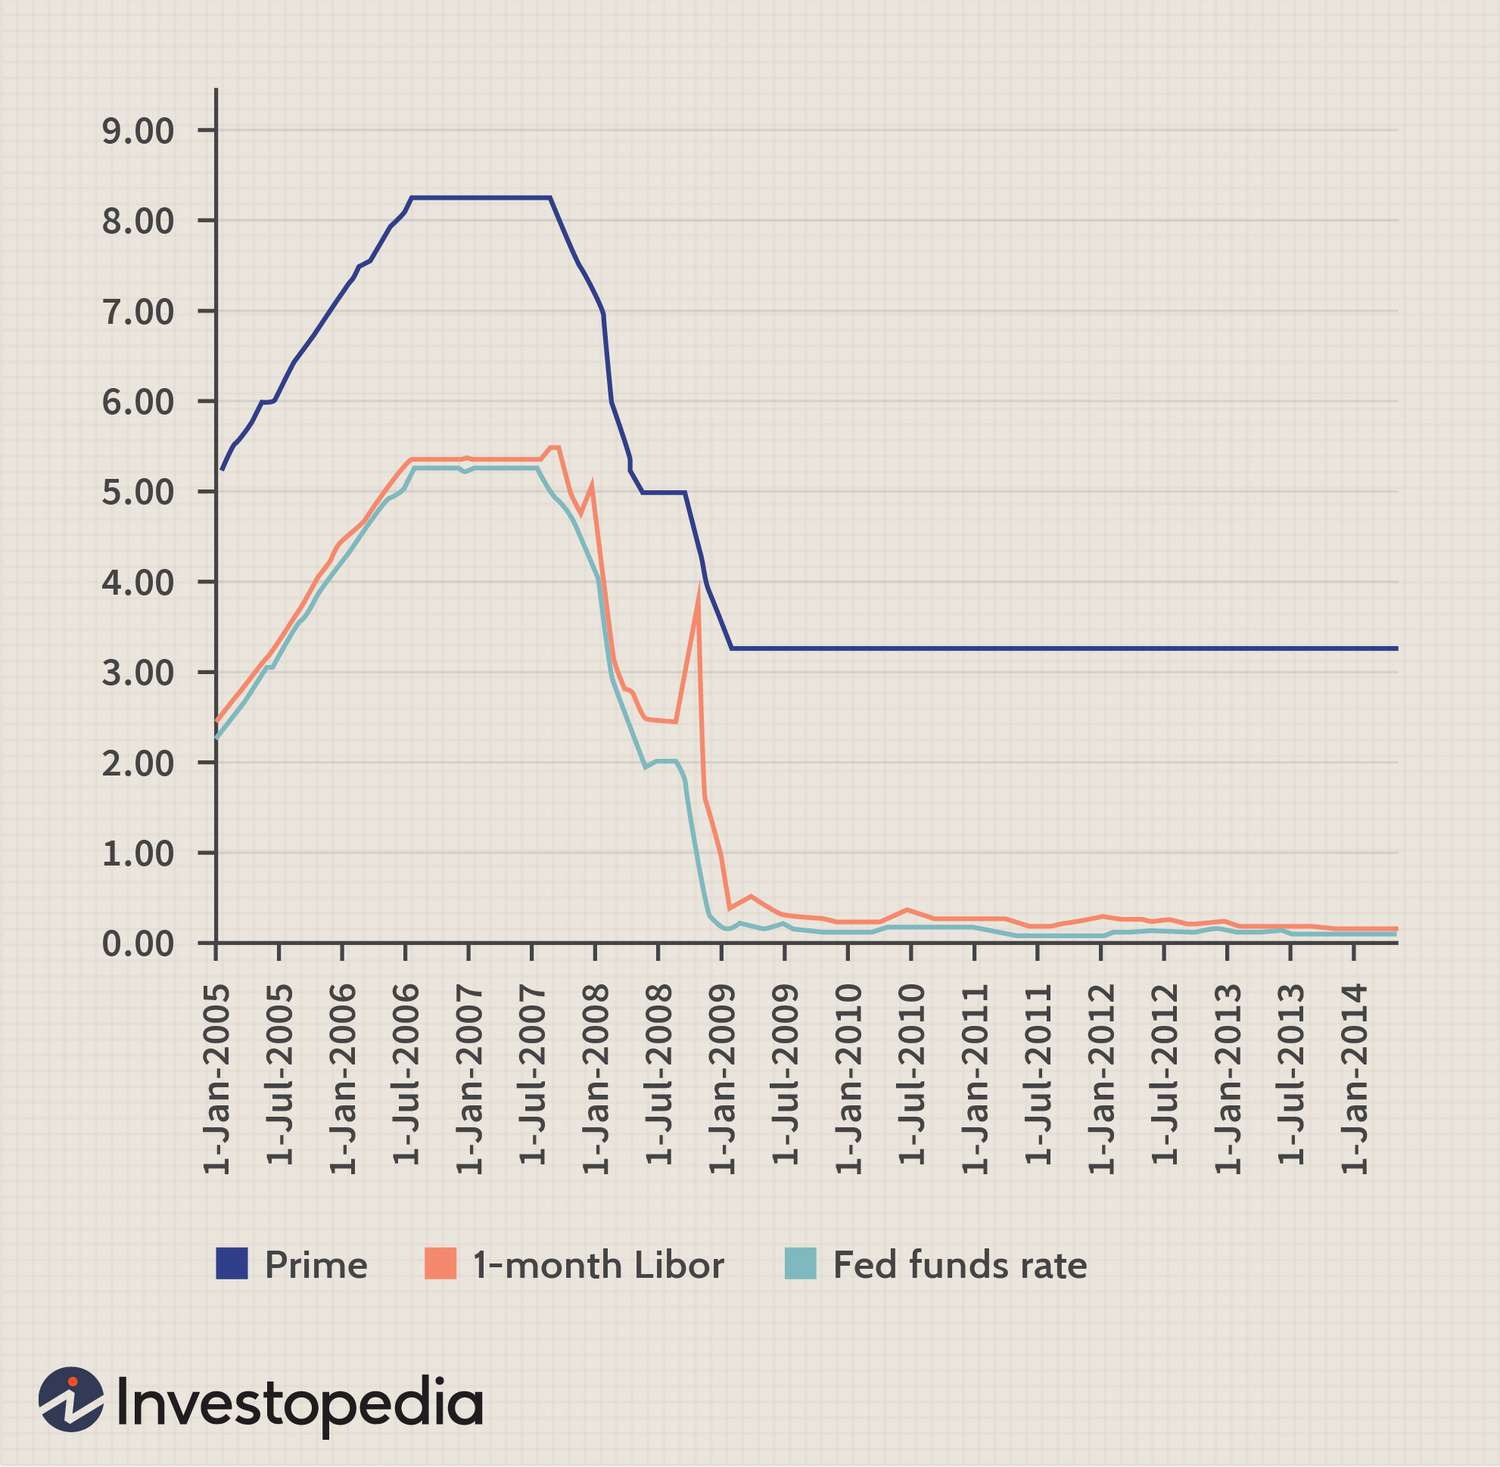Click the Prime line's 8.25 plateau

coord(480,198)
